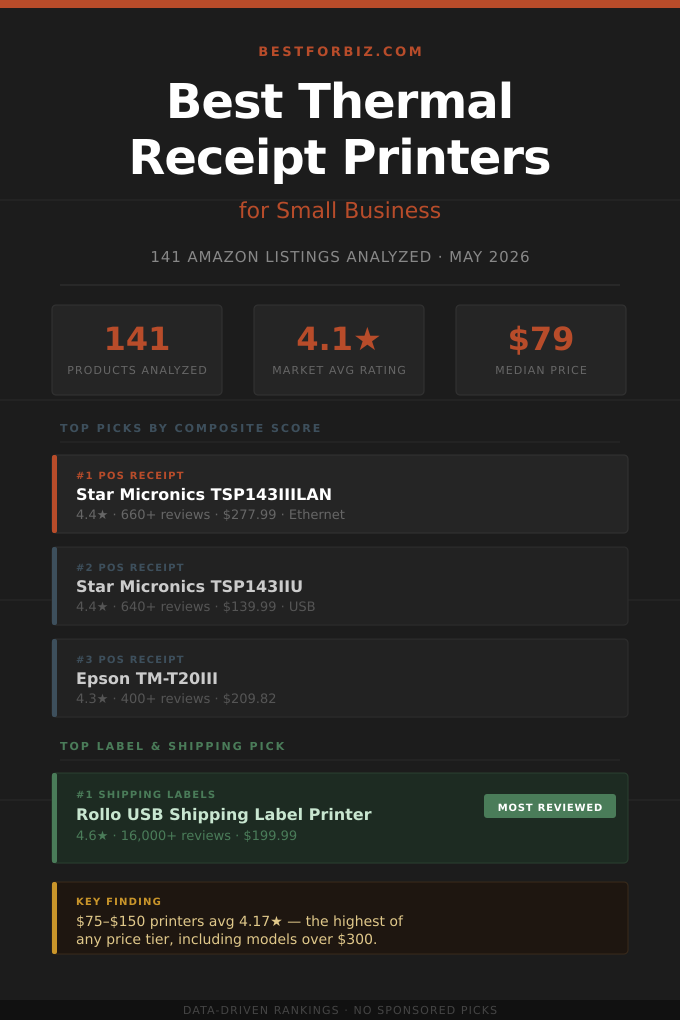This screenshot has width=680, height=1020.
Task: Select the 141 Products Analyzed stat card
Action: (x=137, y=350)
